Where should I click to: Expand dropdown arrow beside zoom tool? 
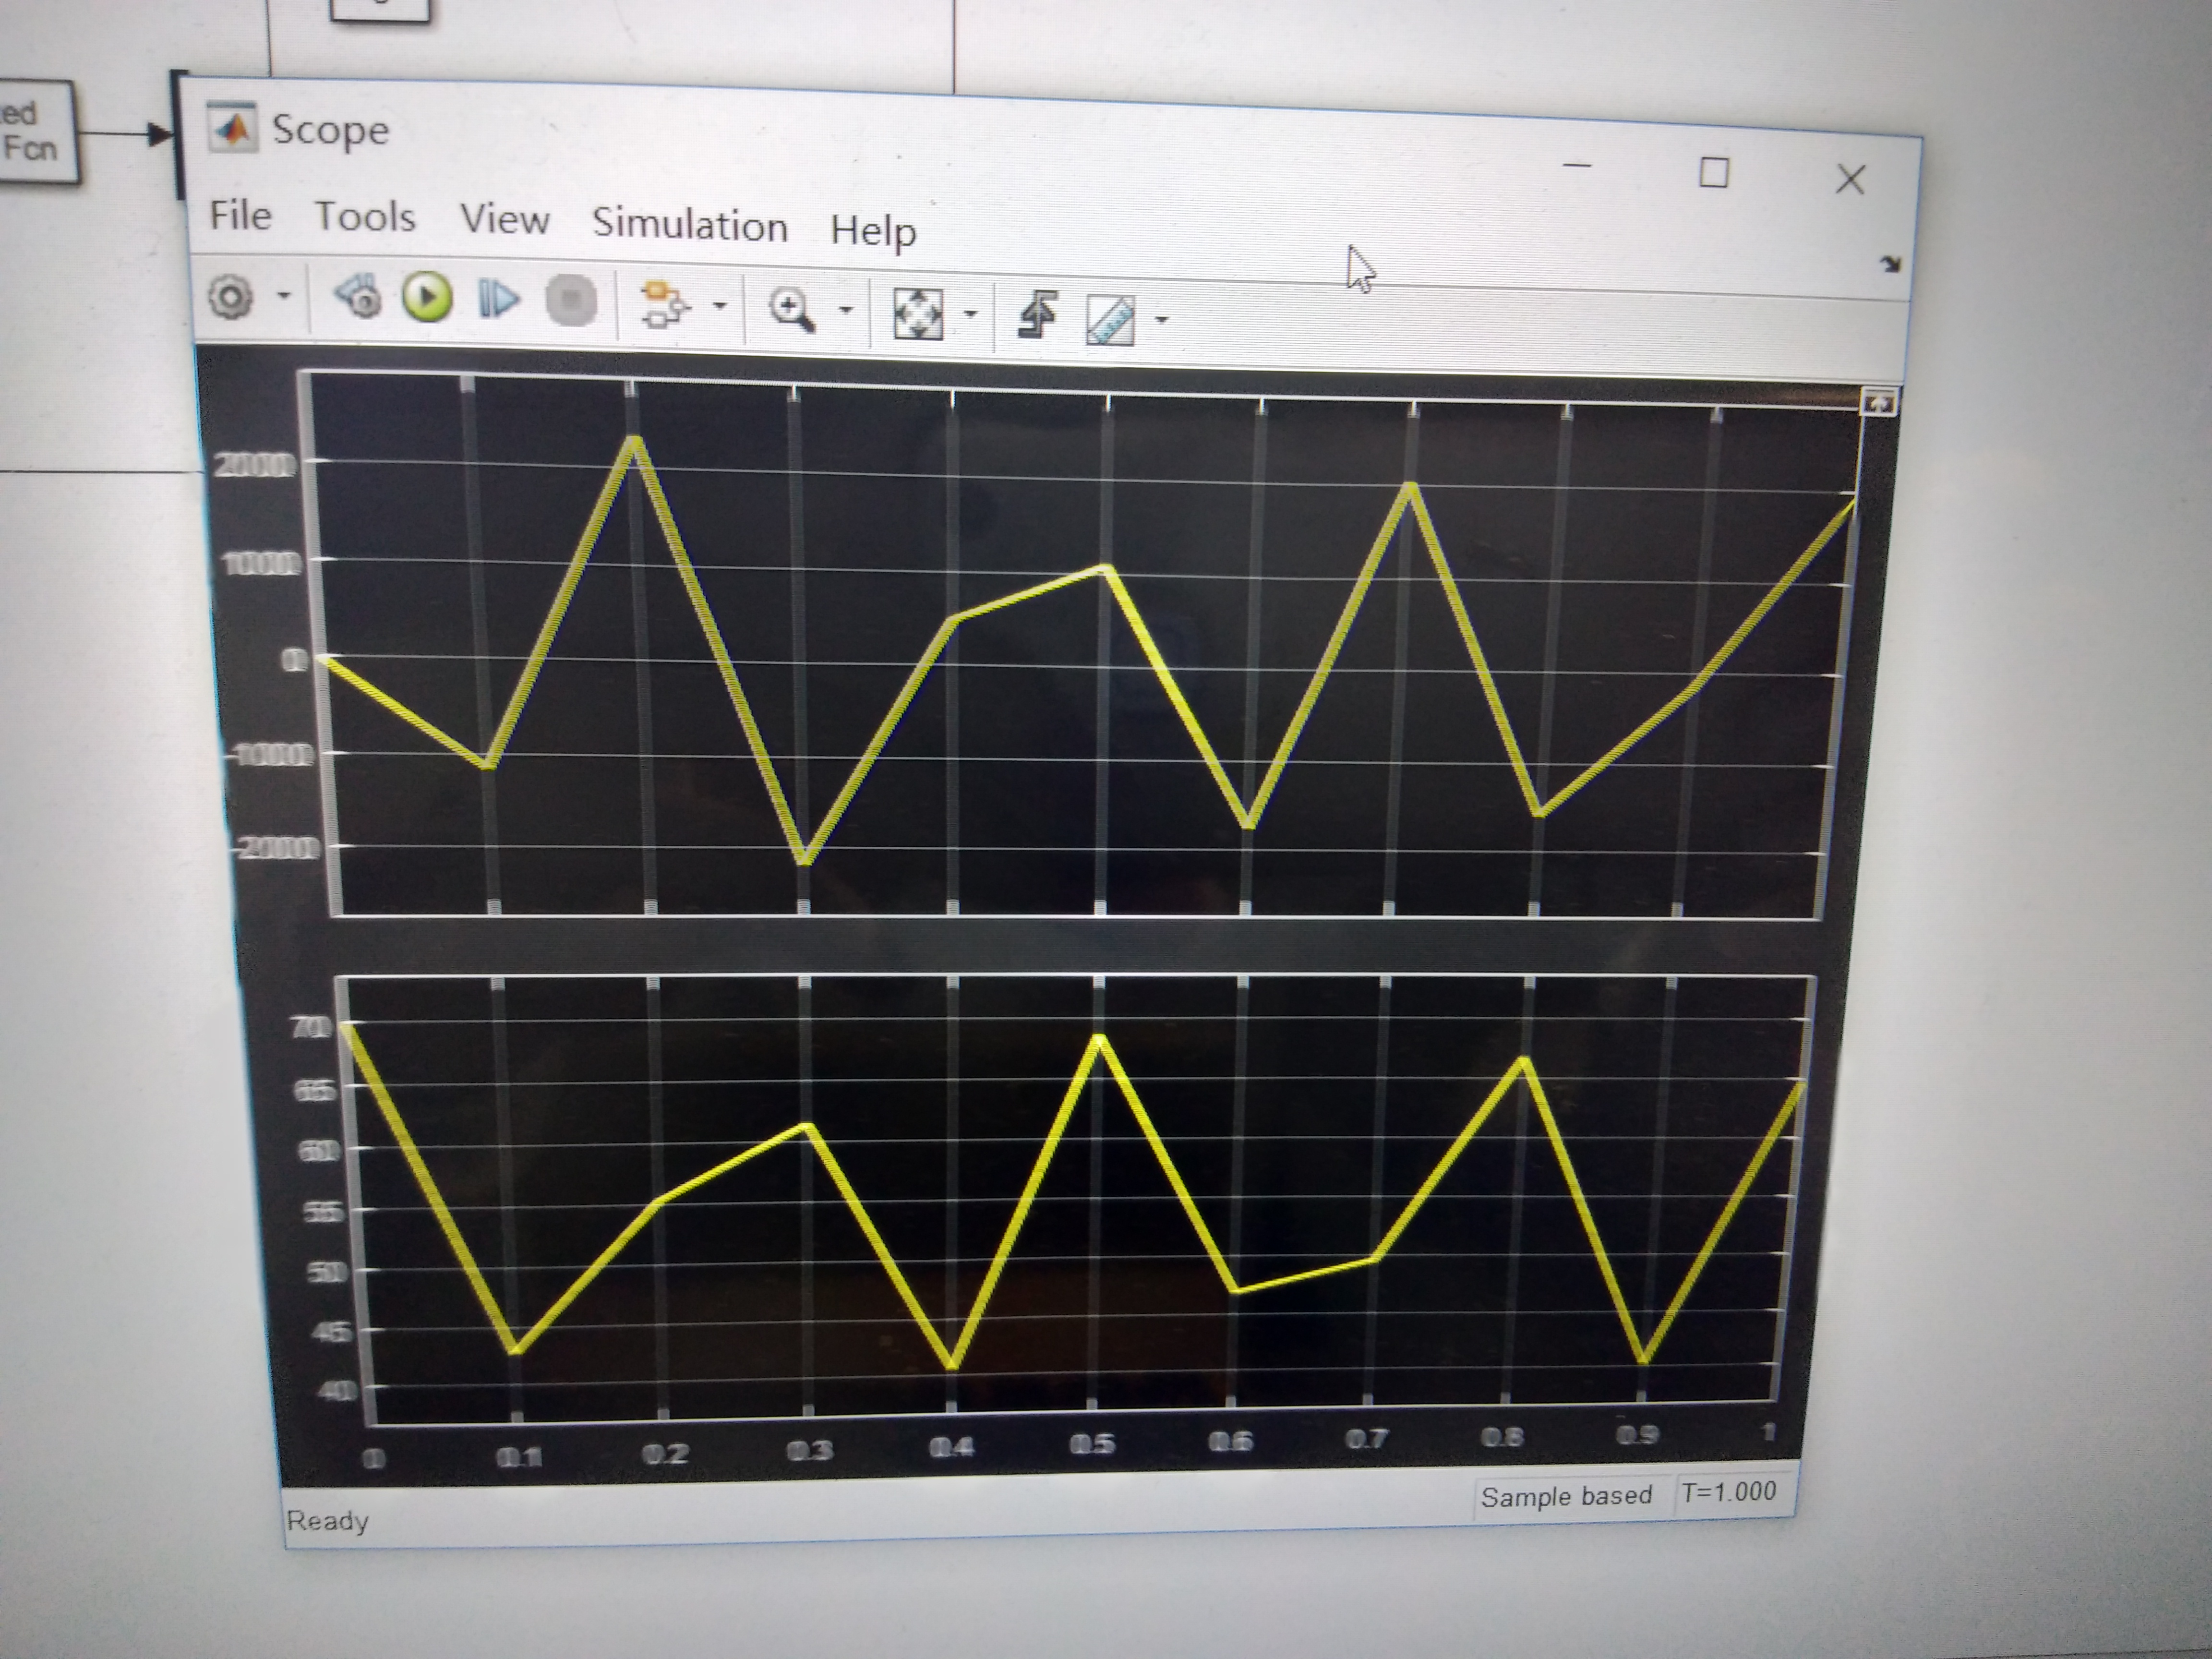(x=846, y=309)
